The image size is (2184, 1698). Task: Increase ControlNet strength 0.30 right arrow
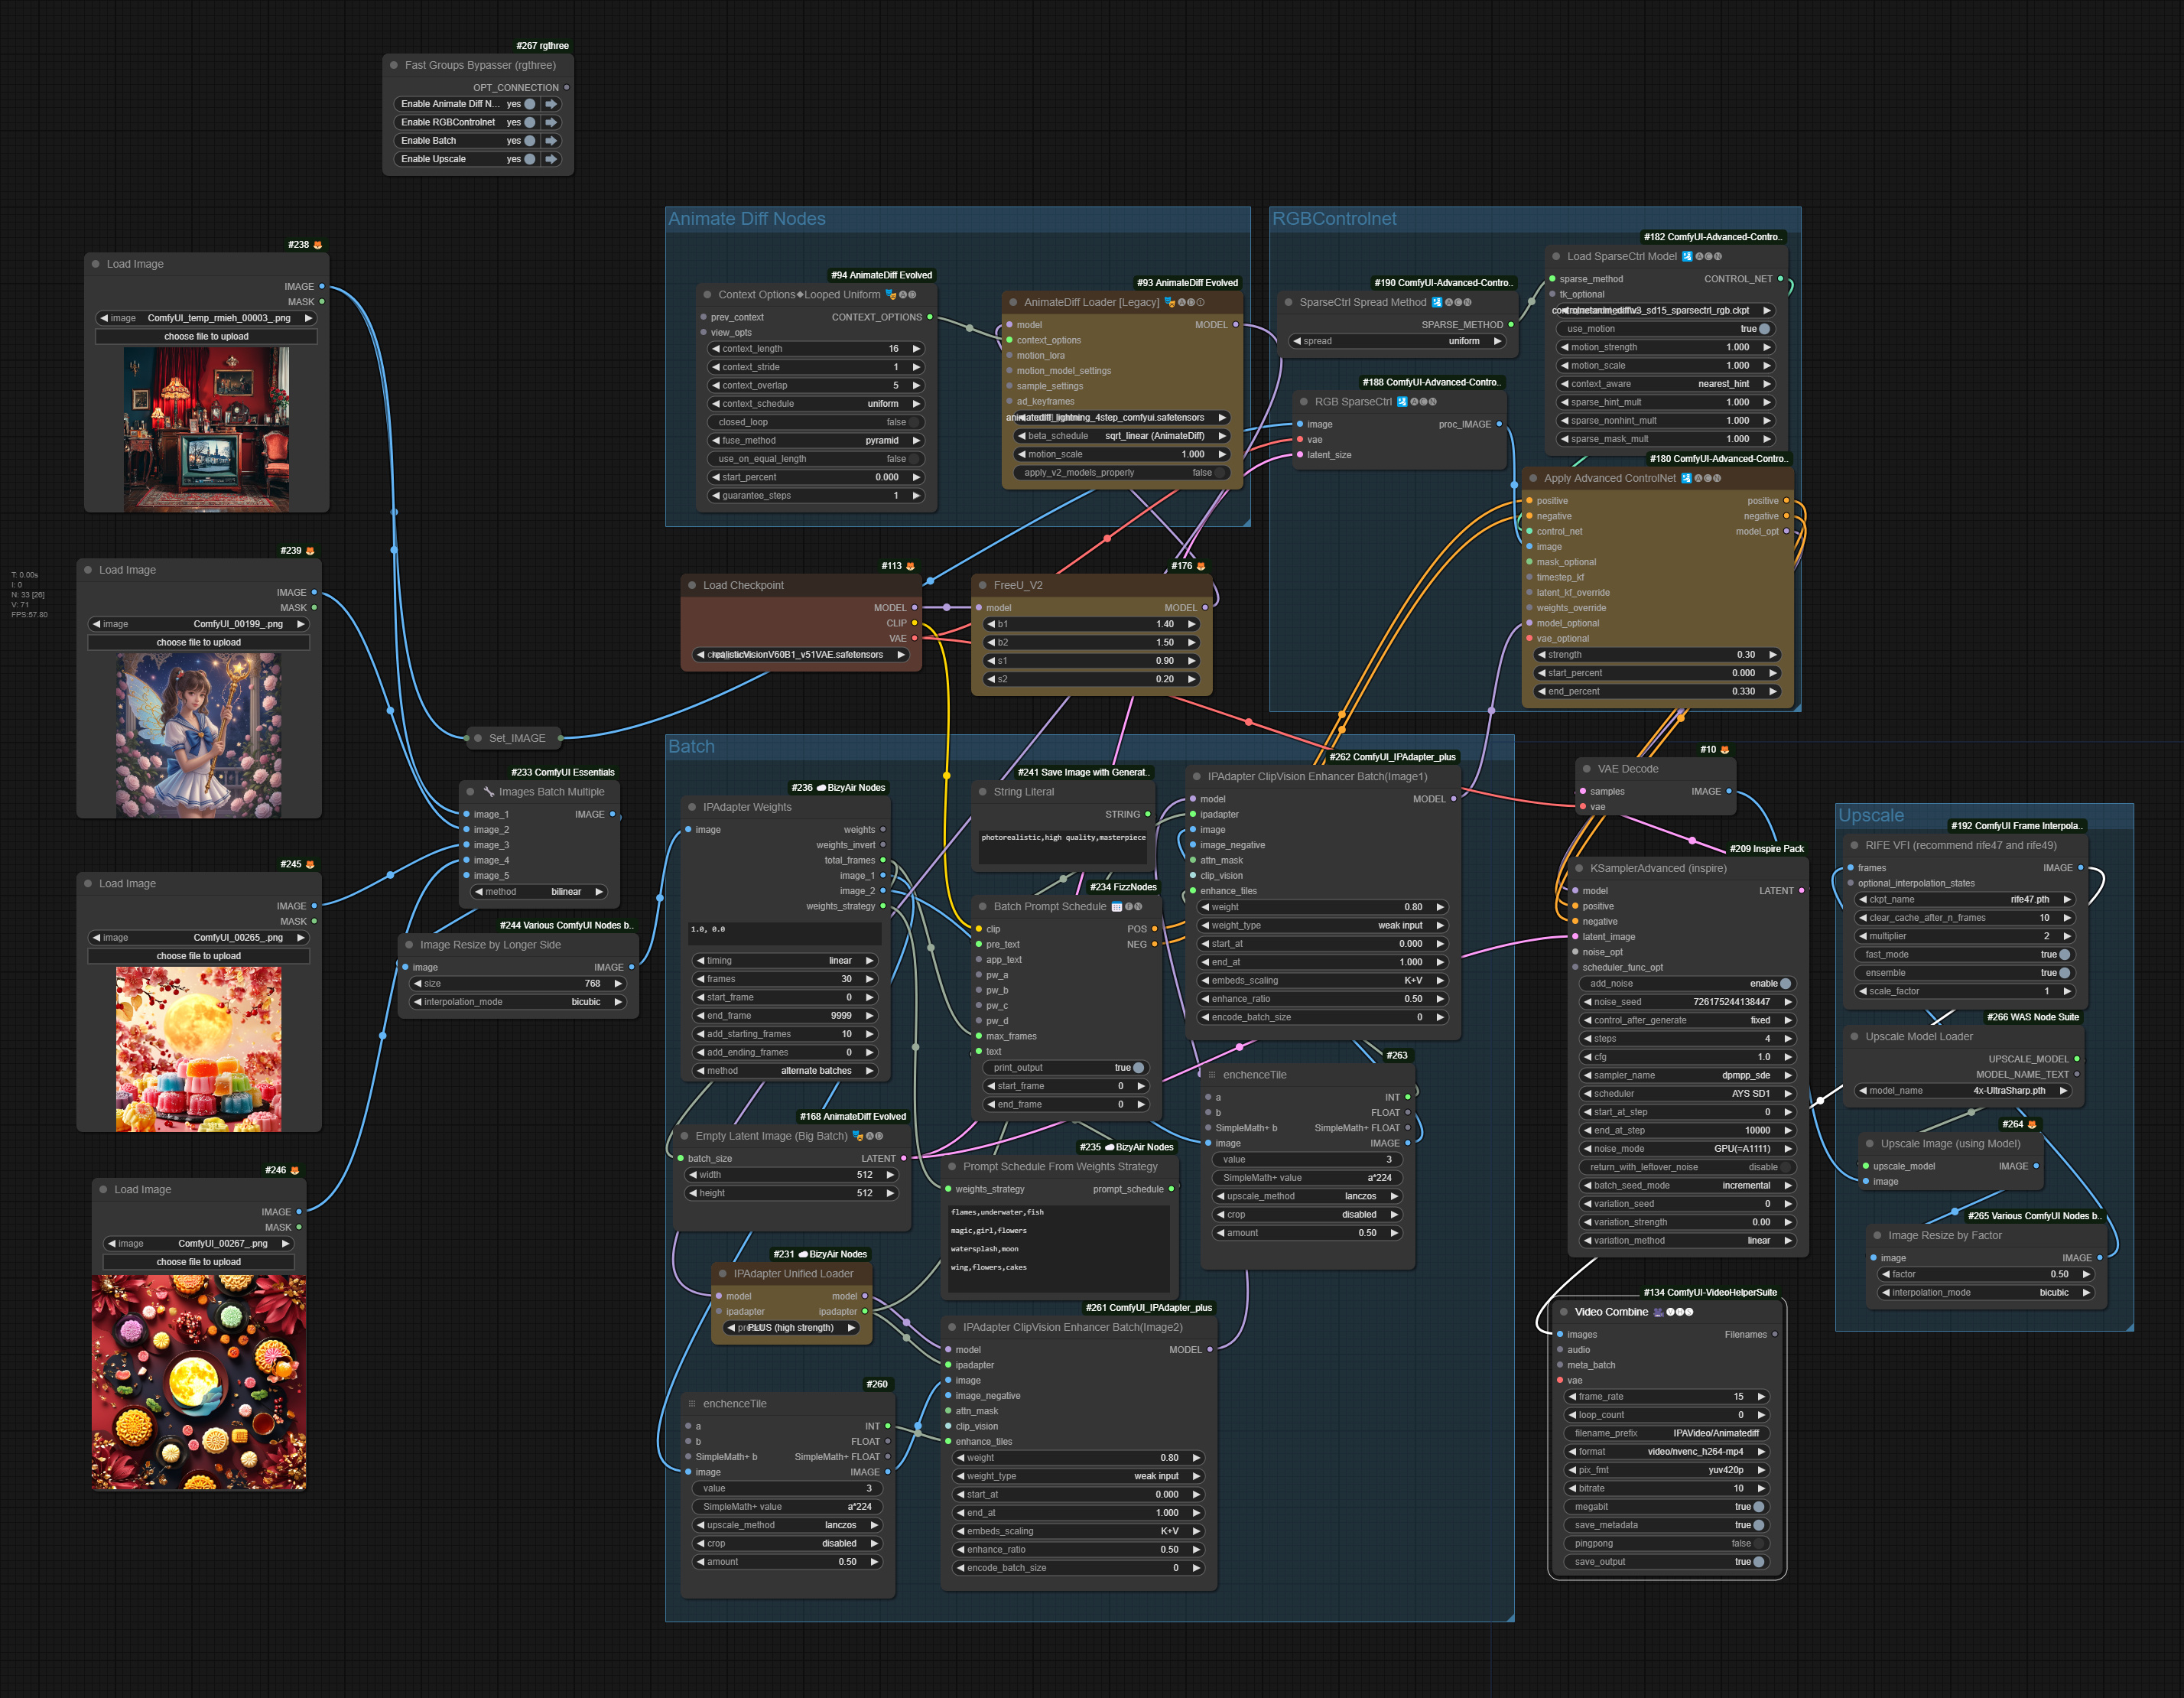click(1773, 655)
